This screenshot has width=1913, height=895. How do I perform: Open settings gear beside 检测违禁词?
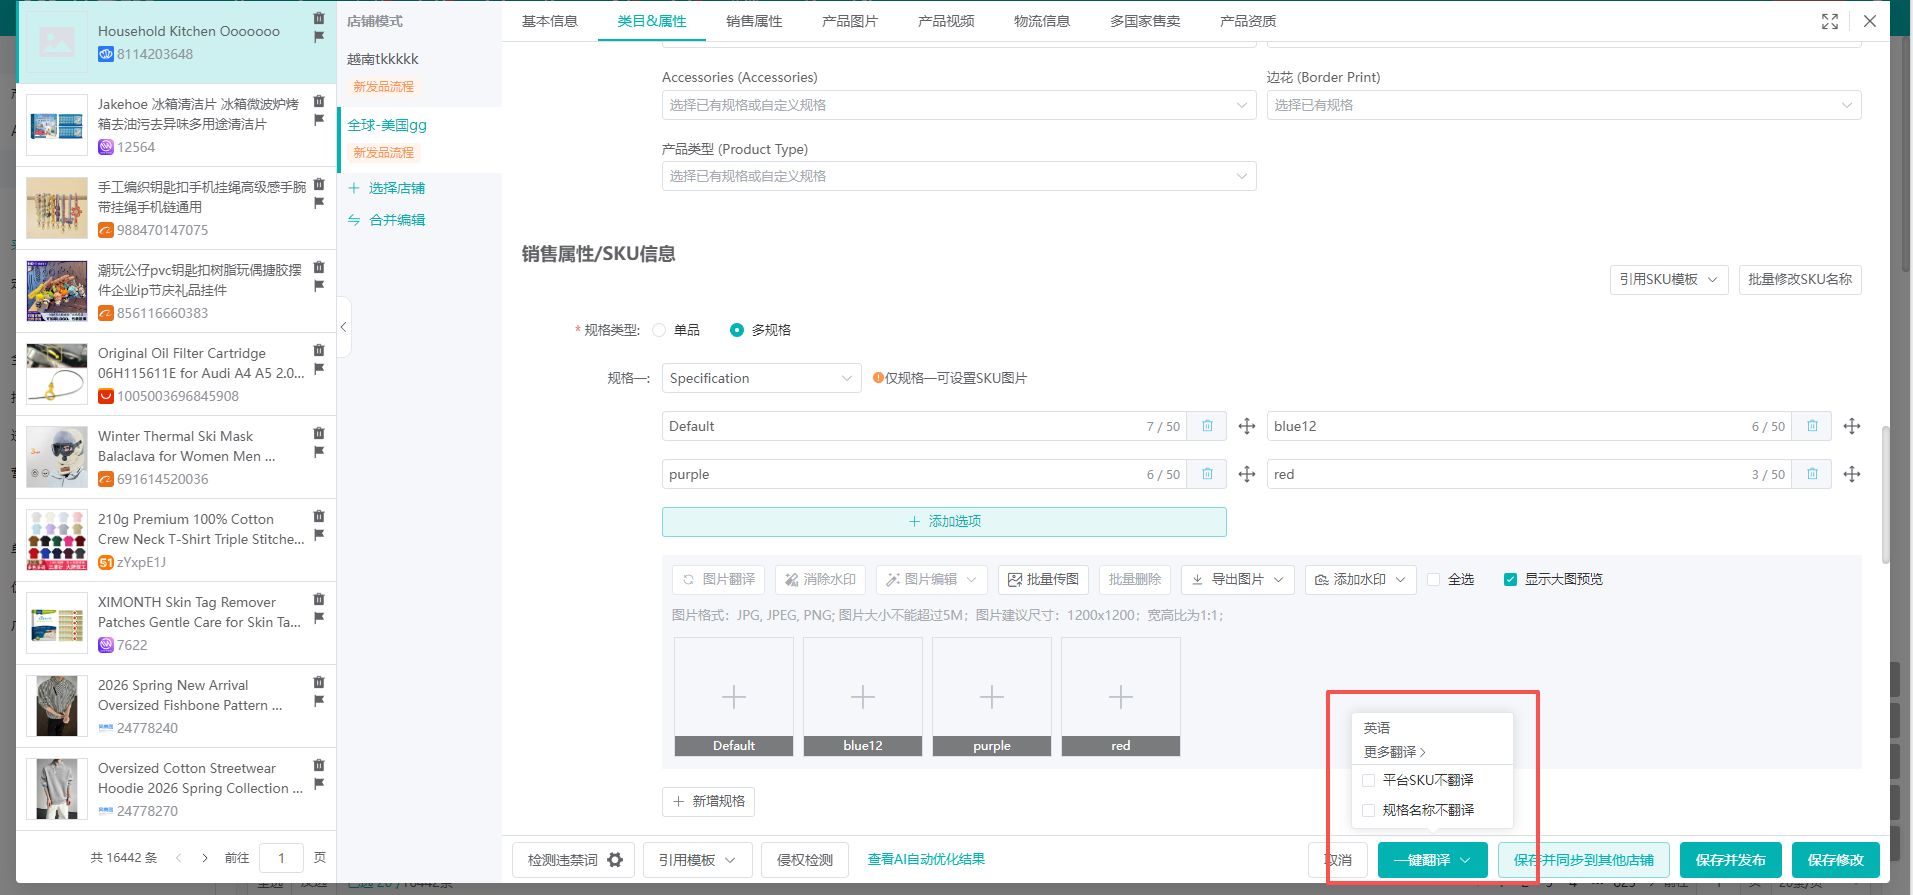click(615, 860)
